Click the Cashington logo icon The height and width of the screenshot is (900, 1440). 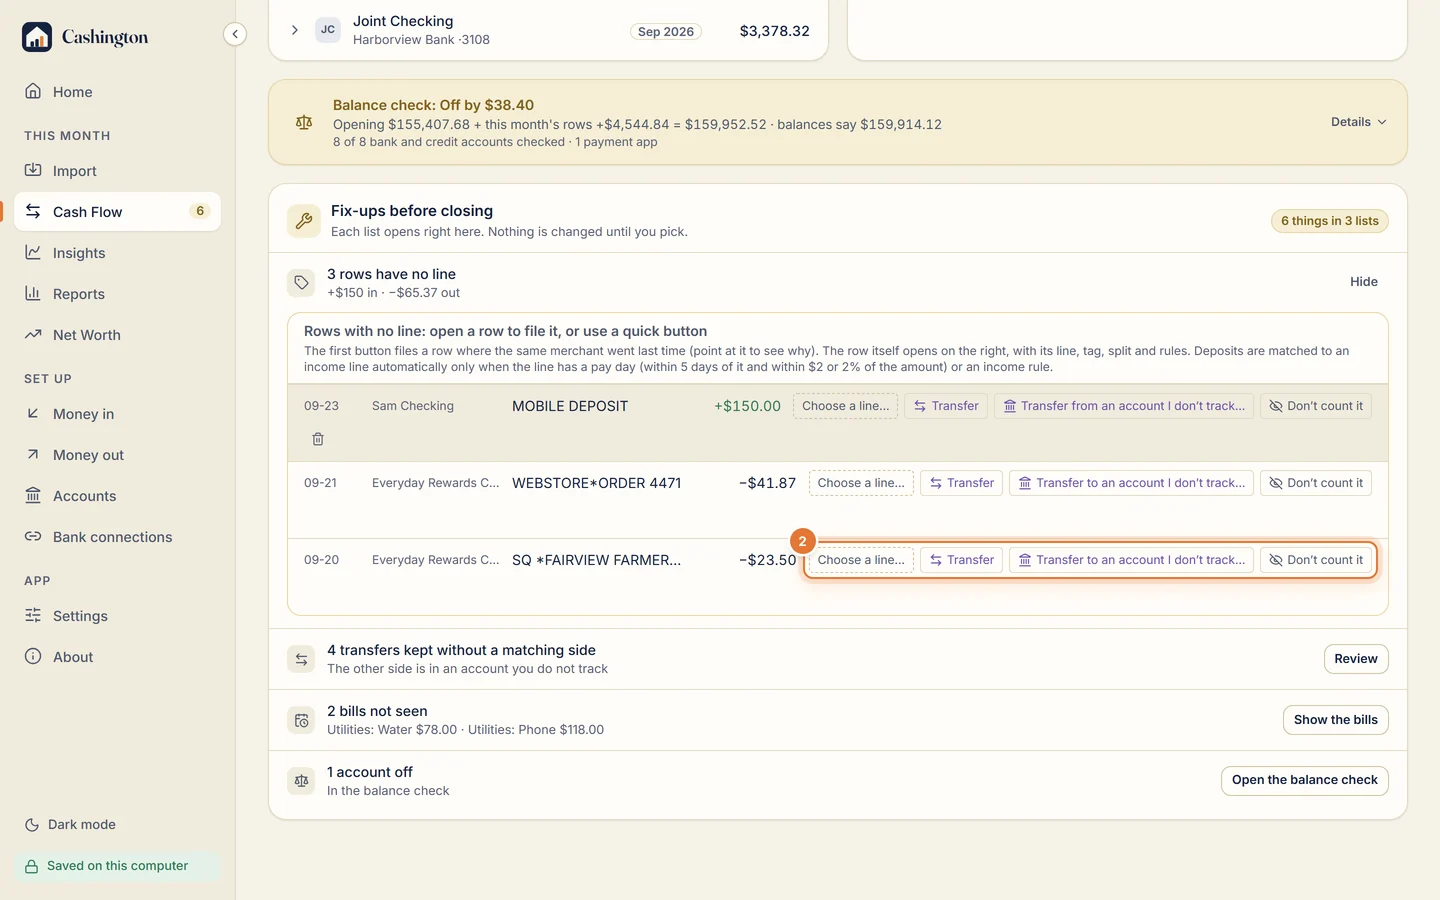pyautogui.click(x=37, y=37)
